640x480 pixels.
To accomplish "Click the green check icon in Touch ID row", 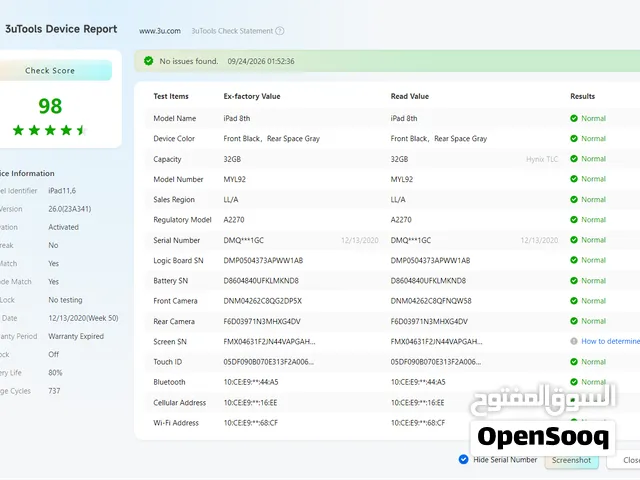I will click(x=574, y=362).
